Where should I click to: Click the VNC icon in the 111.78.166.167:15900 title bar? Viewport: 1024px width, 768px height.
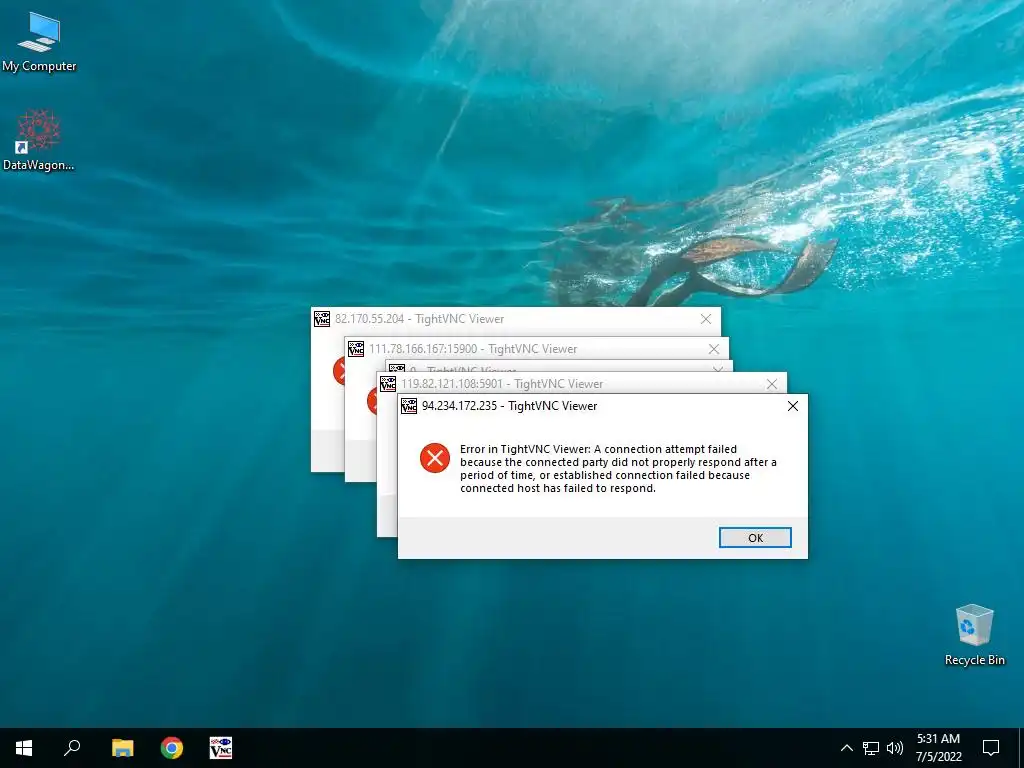click(356, 349)
